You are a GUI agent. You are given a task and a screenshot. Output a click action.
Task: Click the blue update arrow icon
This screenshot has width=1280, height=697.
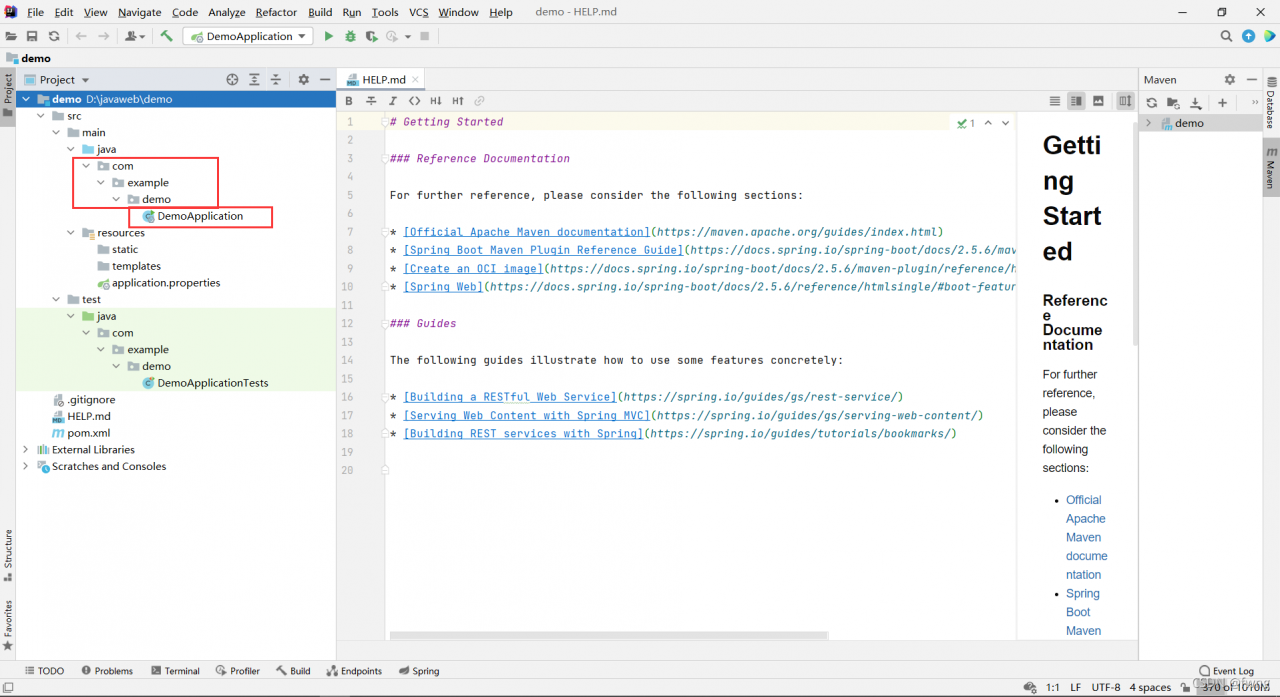pyautogui.click(x=1248, y=36)
